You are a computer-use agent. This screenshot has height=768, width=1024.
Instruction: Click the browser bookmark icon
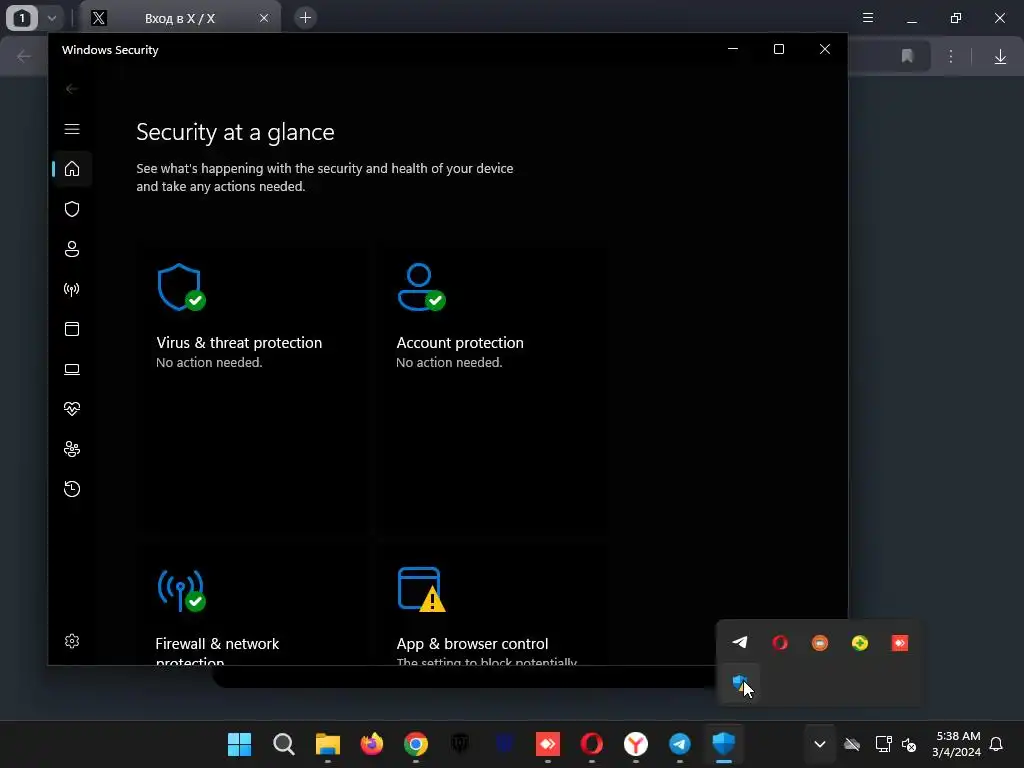point(907,56)
